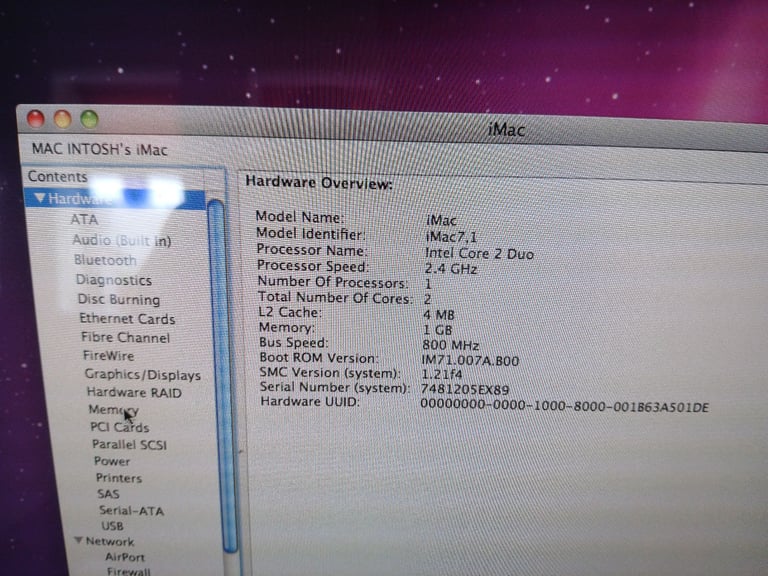
Task: Open the Memory section
Action: [x=113, y=409]
